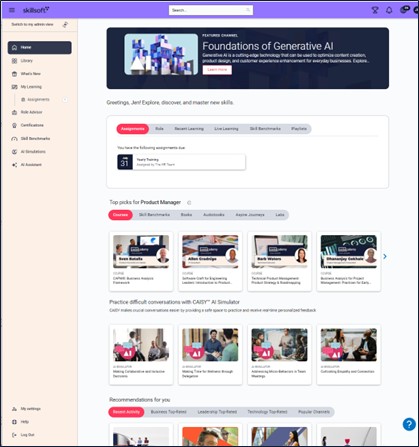Click the info icon next to Product Manager
The width and height of the screenshot is (419, 447).
point(189,202)
